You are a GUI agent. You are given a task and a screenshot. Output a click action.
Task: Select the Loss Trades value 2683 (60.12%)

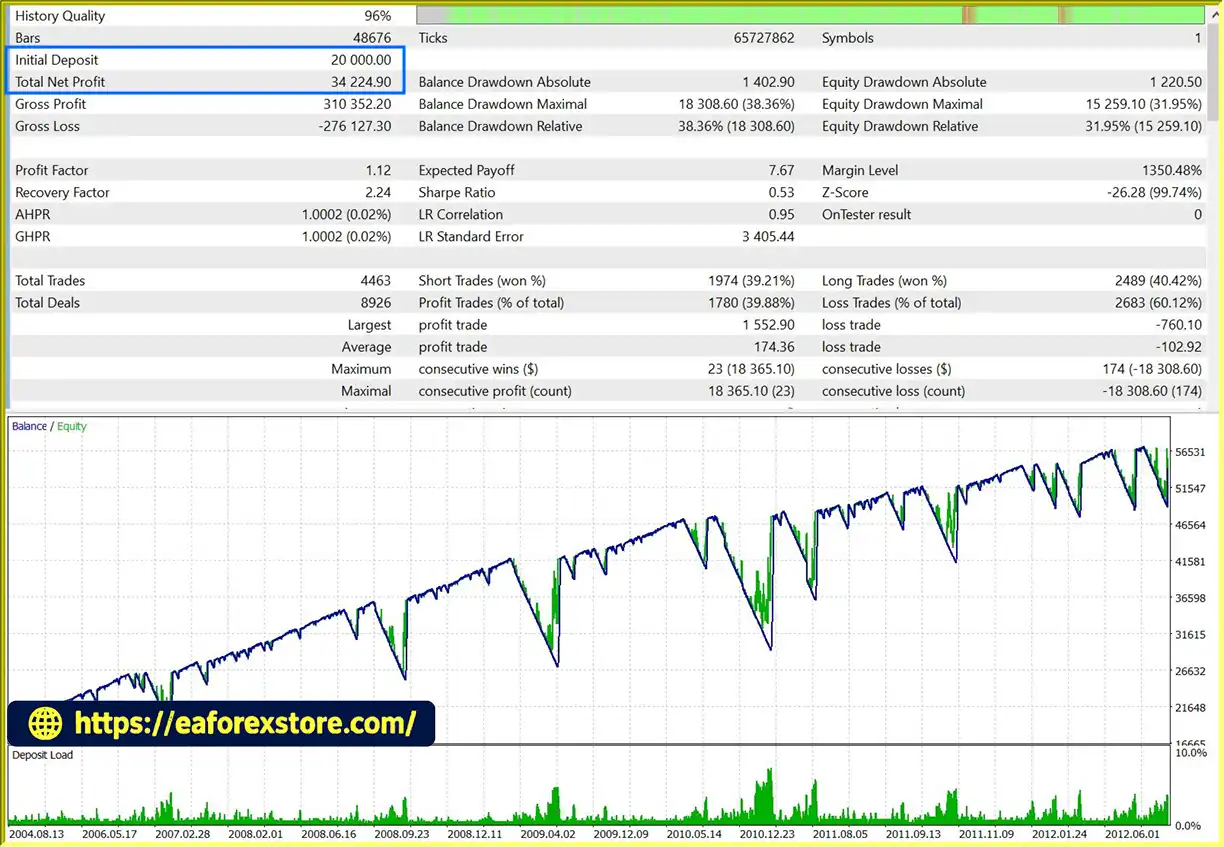point(1158,302)
